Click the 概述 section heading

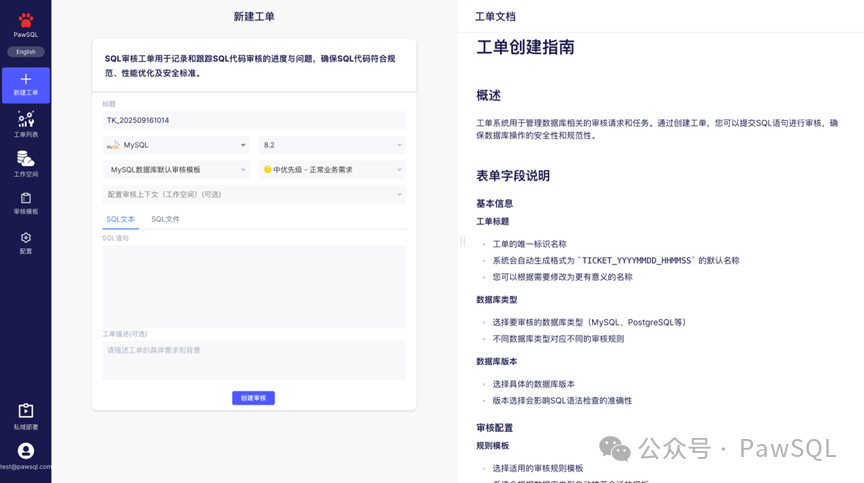point(488,95)
